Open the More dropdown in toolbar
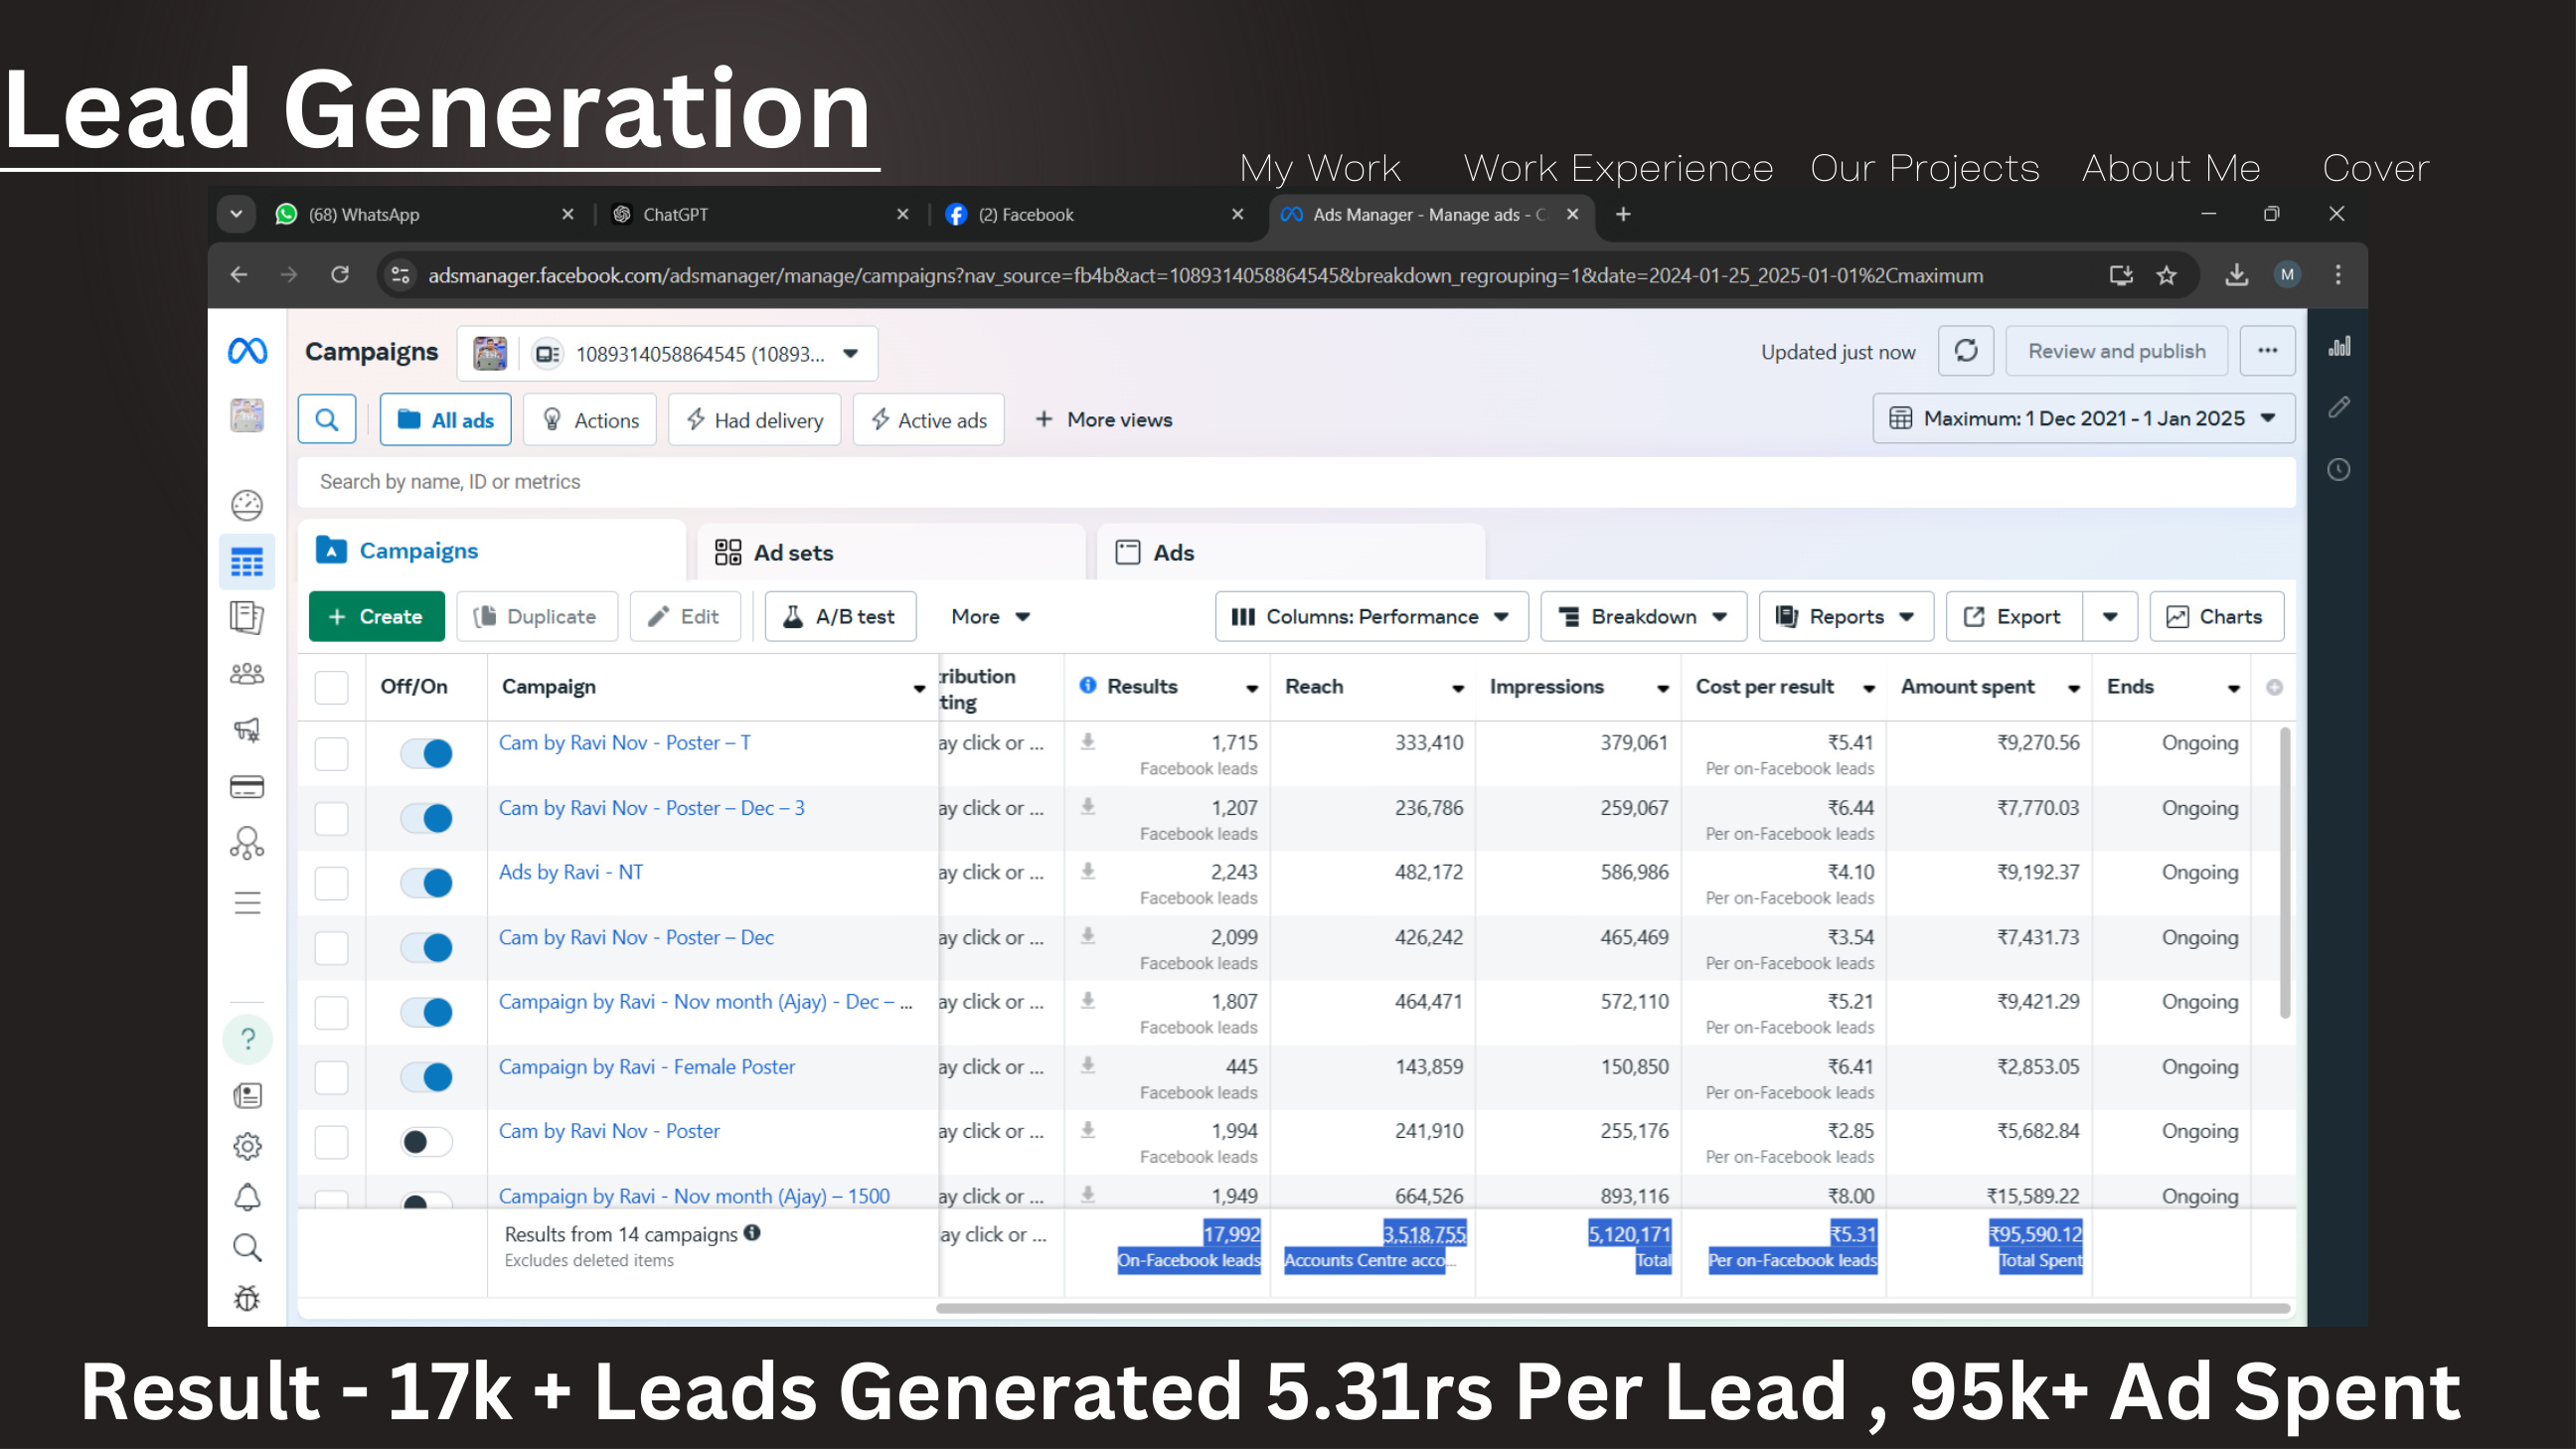 (x=990, y=617)
